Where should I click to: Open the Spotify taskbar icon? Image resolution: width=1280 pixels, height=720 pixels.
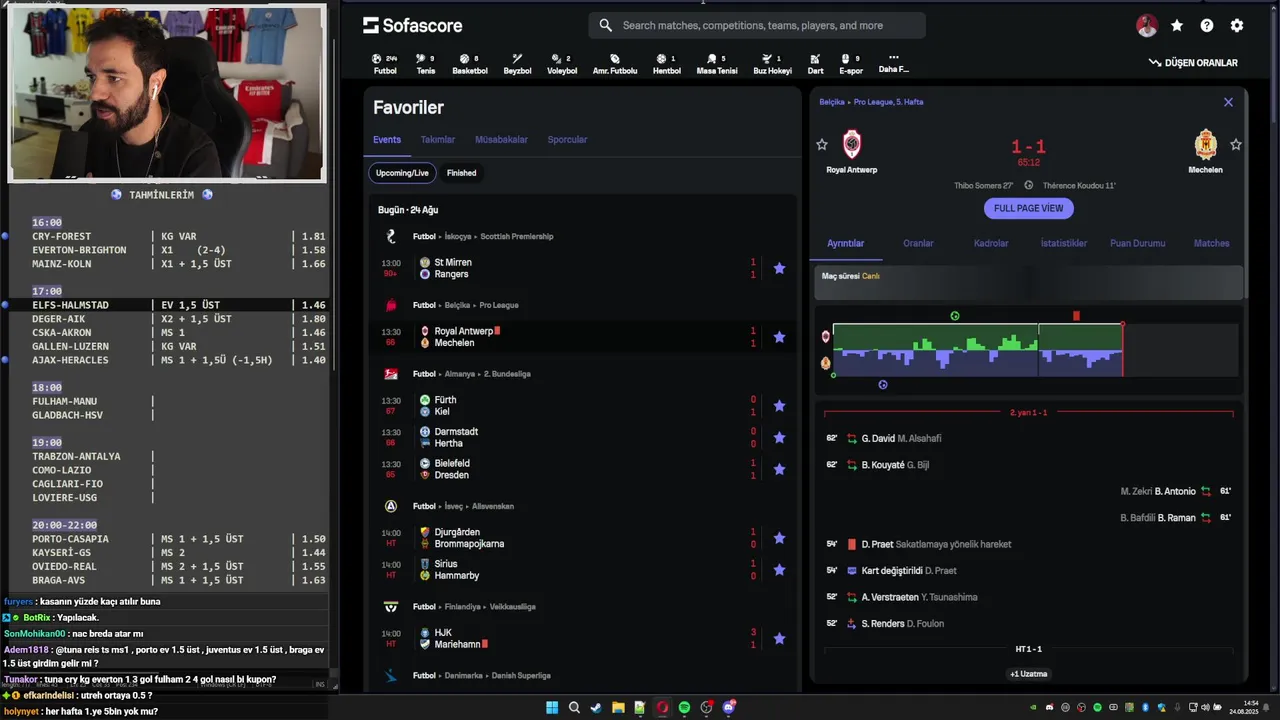coord(684,708)
